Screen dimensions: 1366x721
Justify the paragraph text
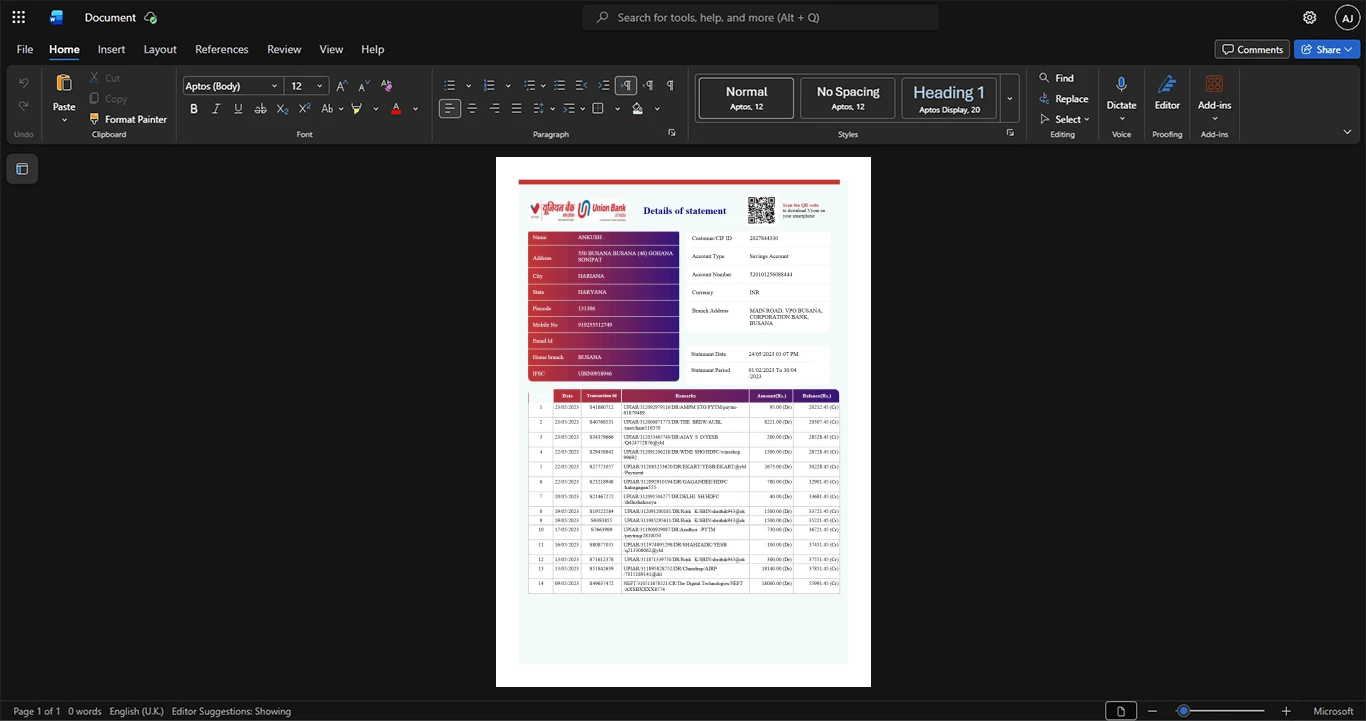pos(516,108)
